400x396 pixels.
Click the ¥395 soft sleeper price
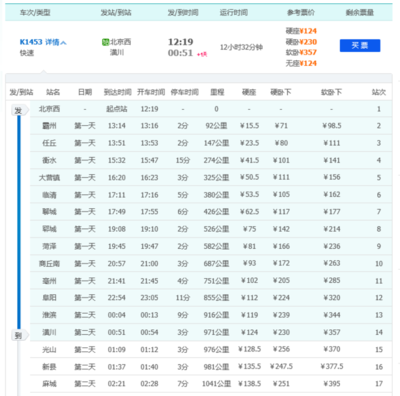coord(332,384)
